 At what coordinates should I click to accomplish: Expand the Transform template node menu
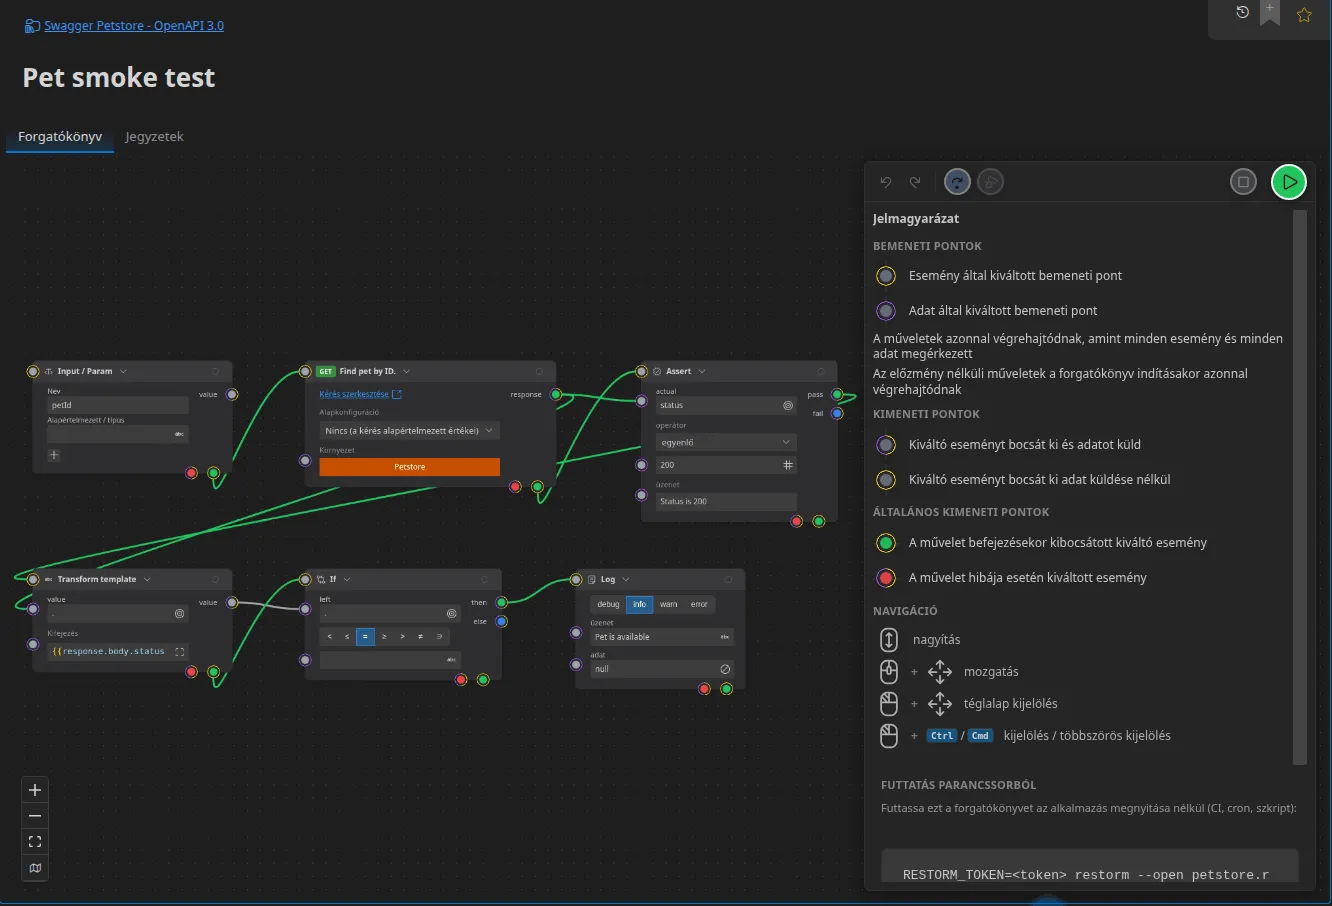pyautogui.click(x=147, y=579)
